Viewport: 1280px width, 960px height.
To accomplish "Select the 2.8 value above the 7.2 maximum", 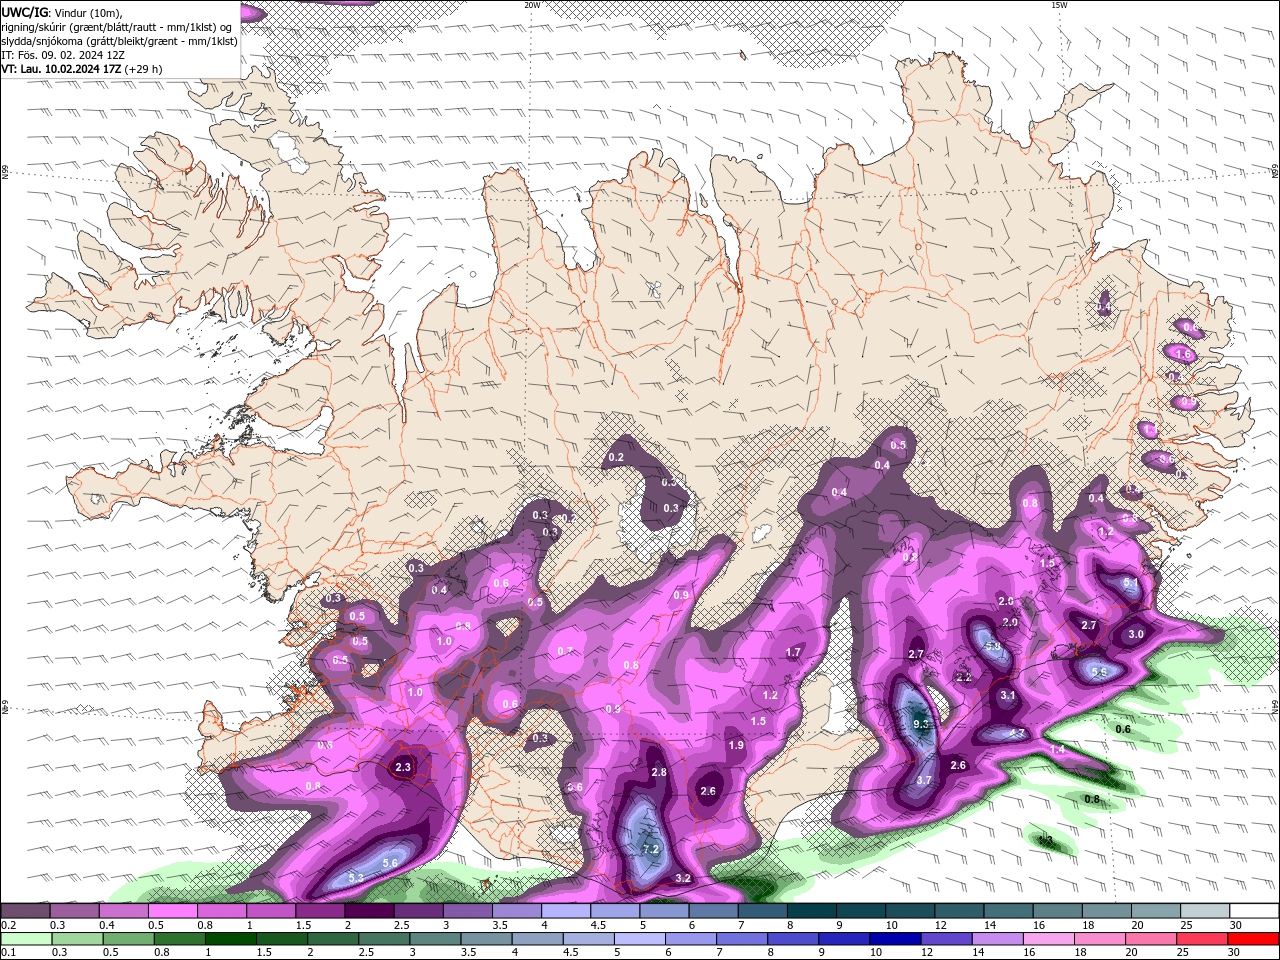I will [x=658, y=772].
